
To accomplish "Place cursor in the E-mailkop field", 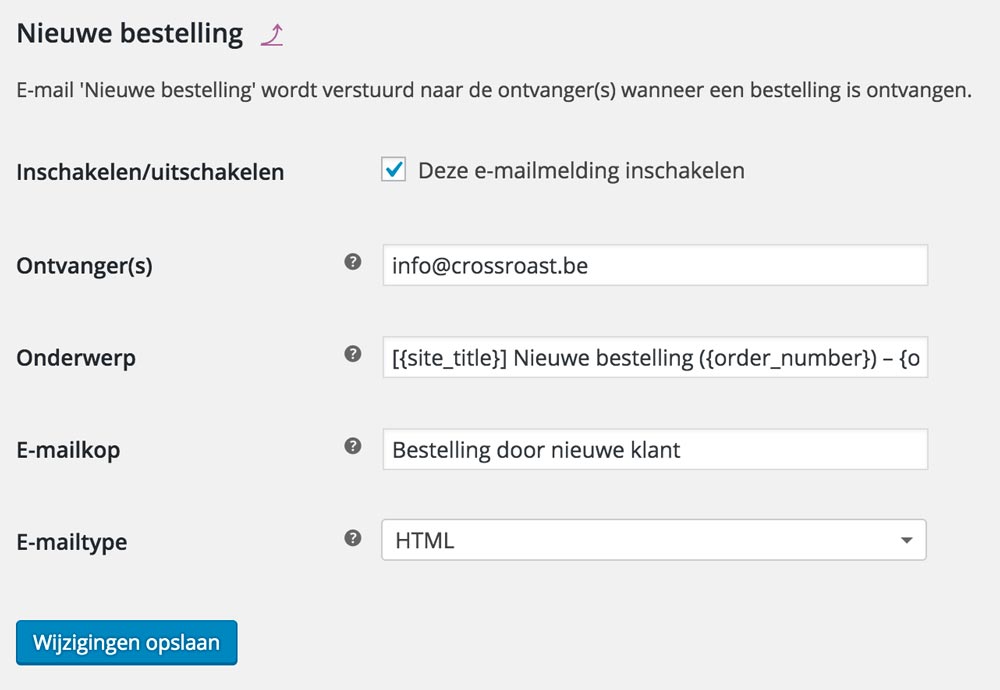I will click(x=655, y=449).
